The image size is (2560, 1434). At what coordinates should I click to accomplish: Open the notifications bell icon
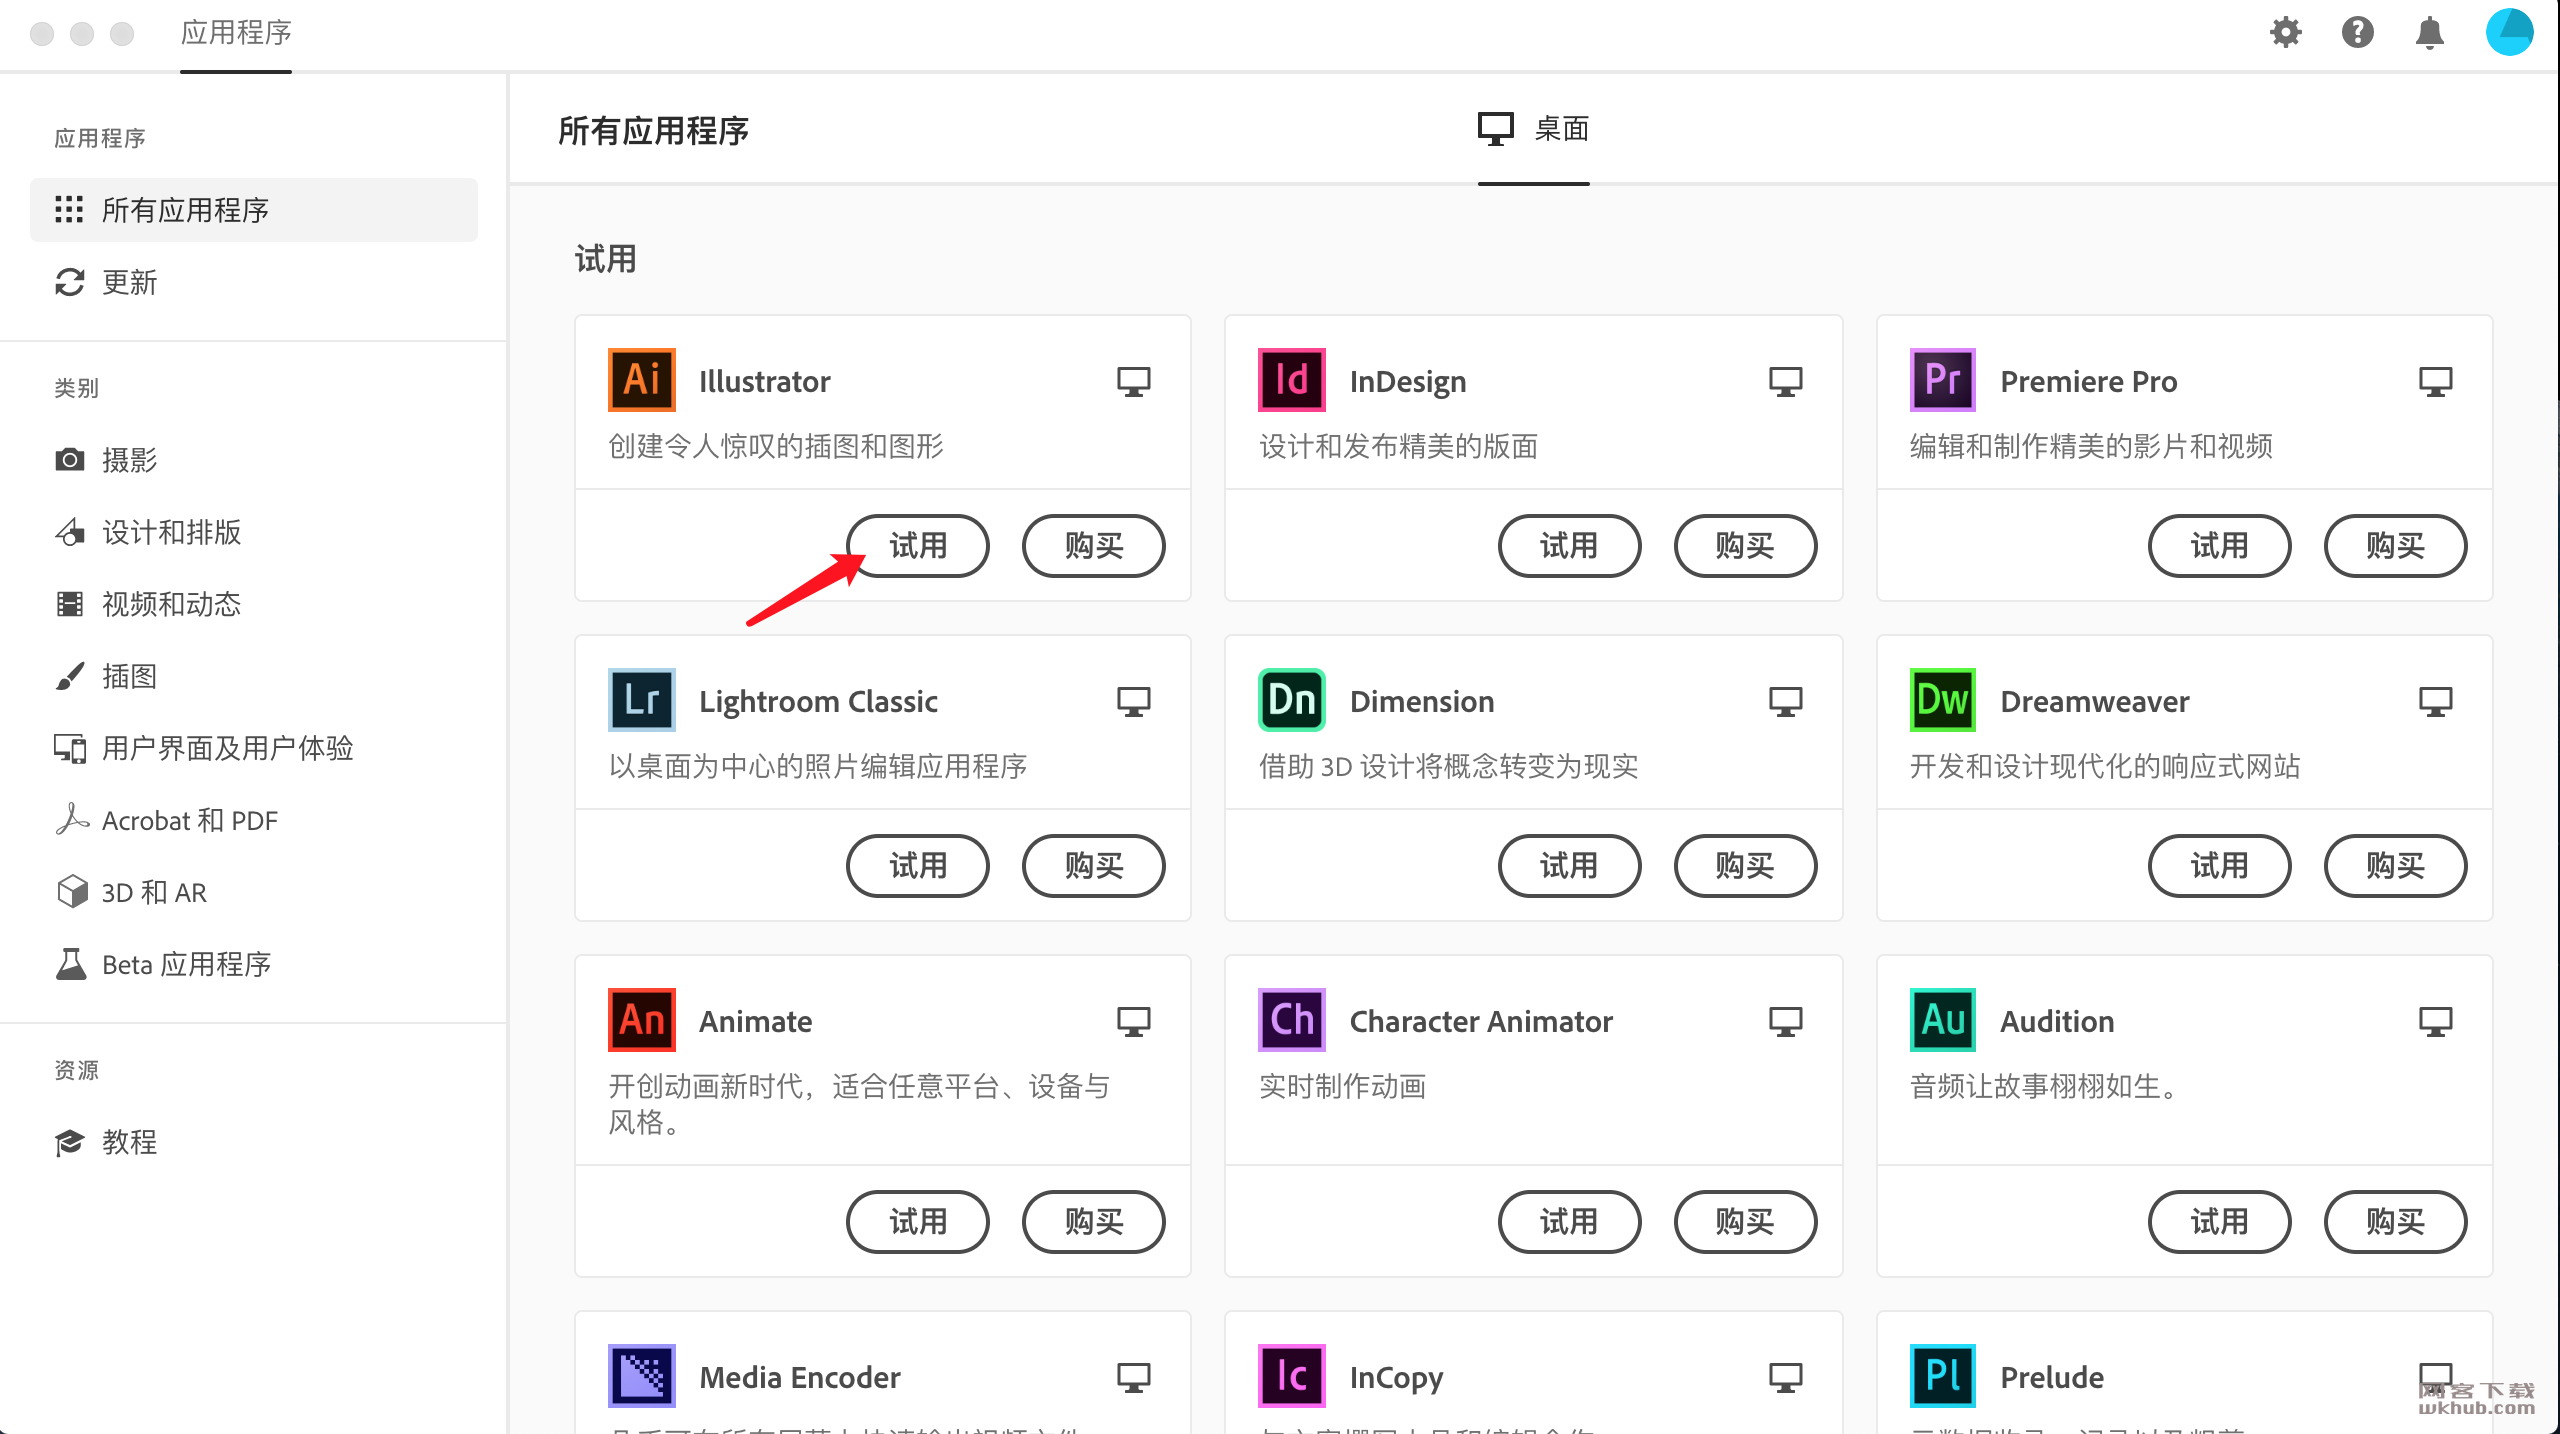click(x=2429, y=33)
